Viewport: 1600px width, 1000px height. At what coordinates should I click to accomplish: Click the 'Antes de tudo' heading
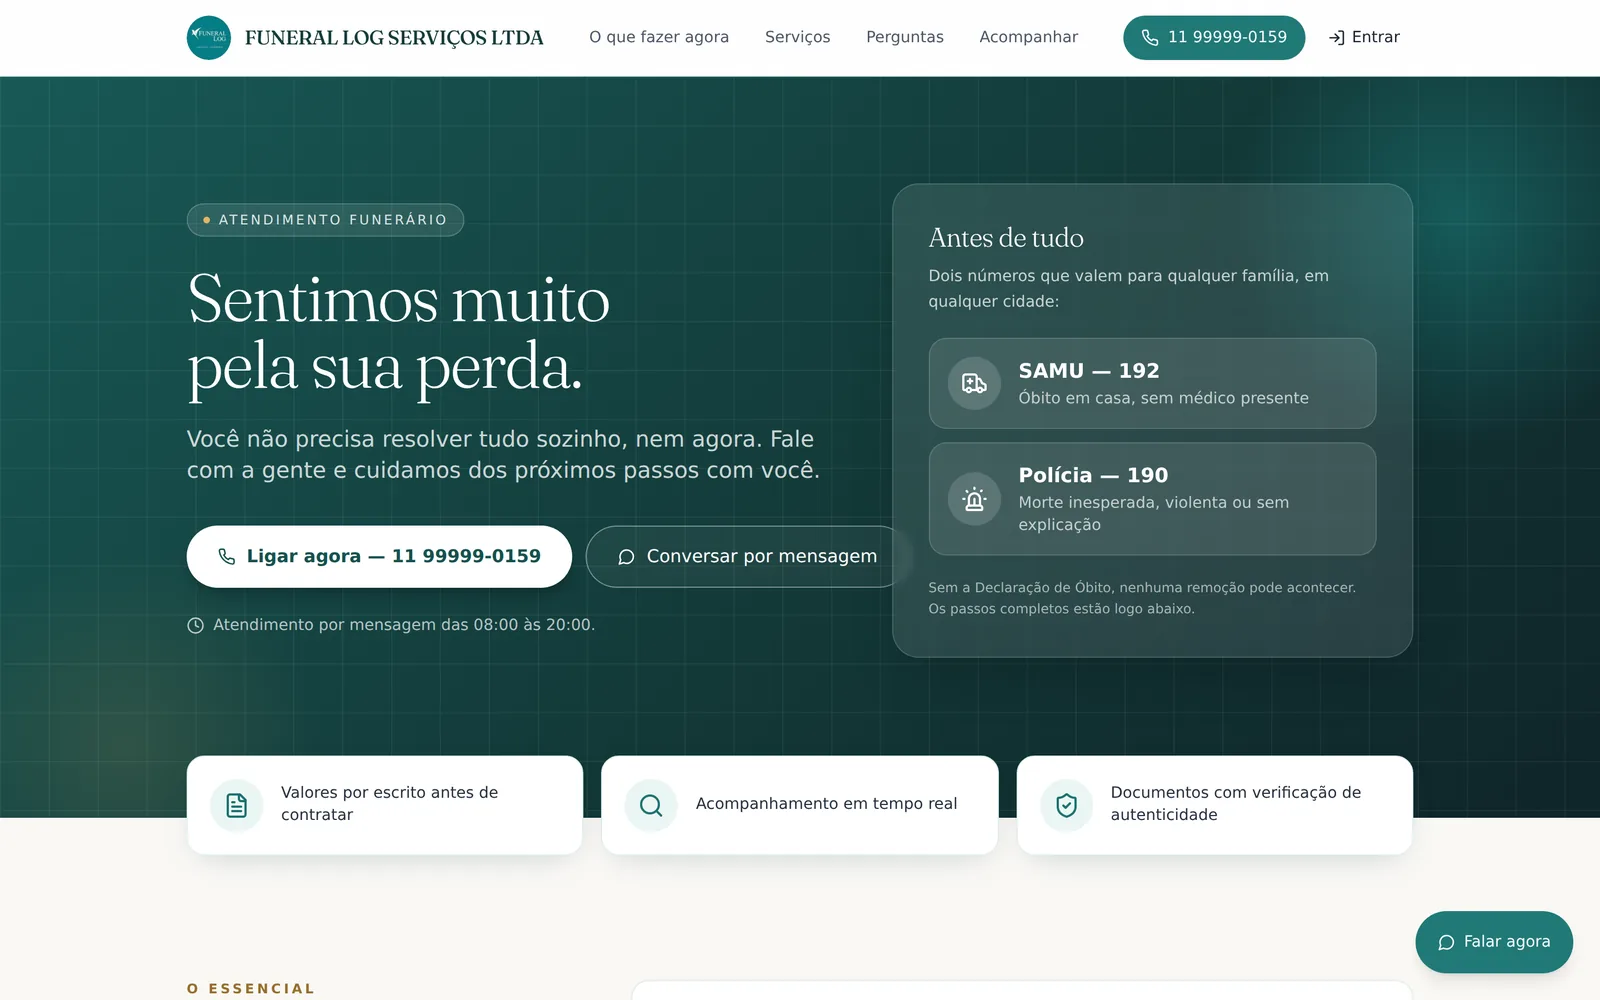(1006, 238)
